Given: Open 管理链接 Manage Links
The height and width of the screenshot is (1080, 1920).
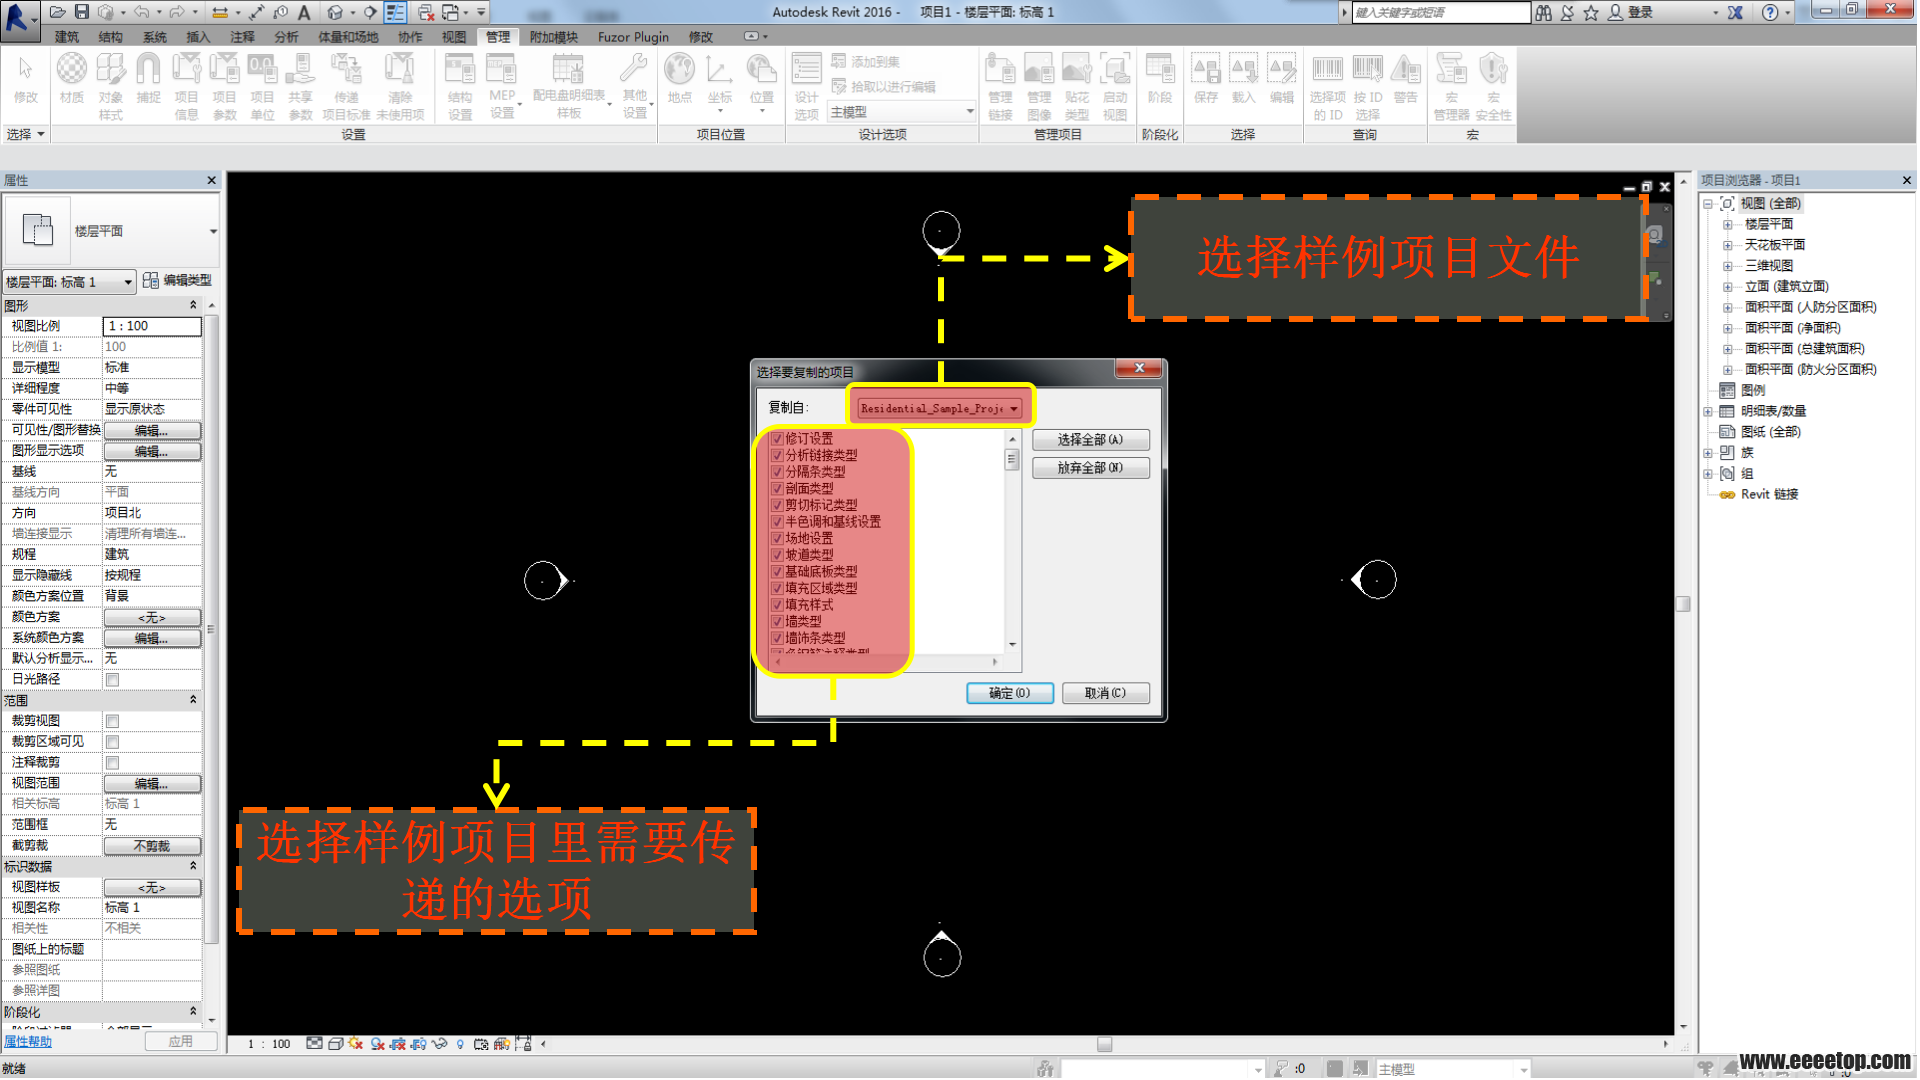Looking at the screenshot, I should pyautogui.click(x=1000, y=86).
